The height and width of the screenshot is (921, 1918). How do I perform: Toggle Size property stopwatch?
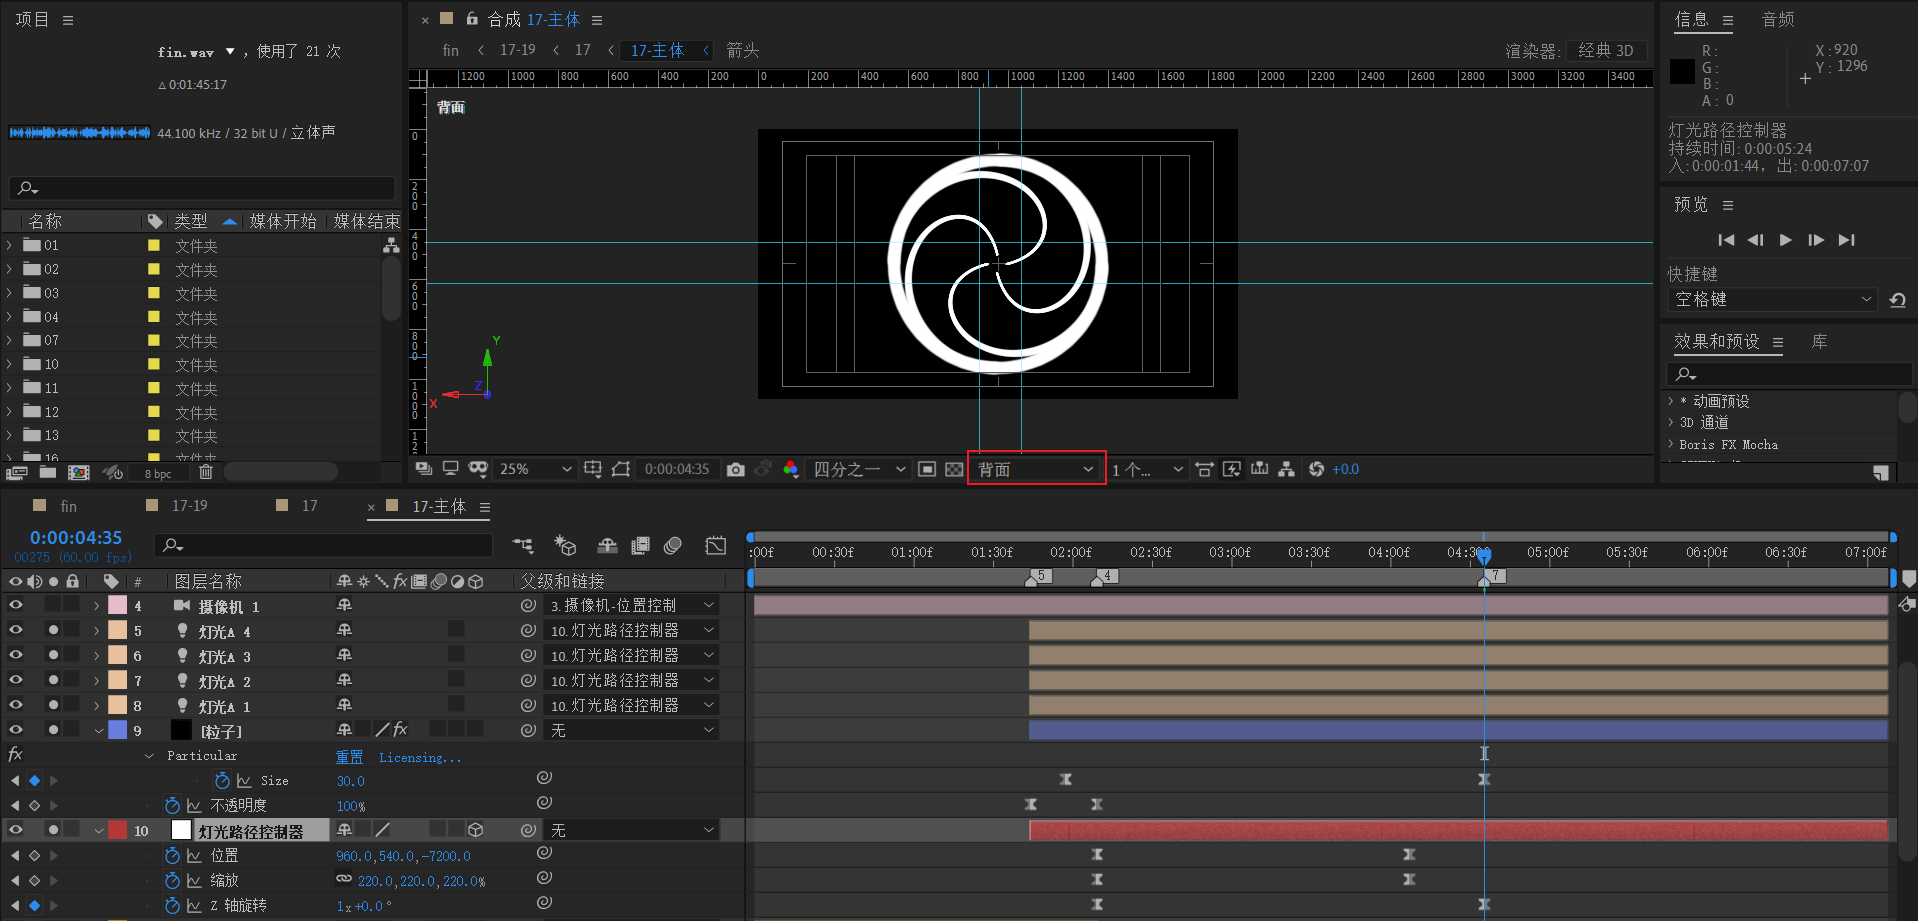(222, 780)
